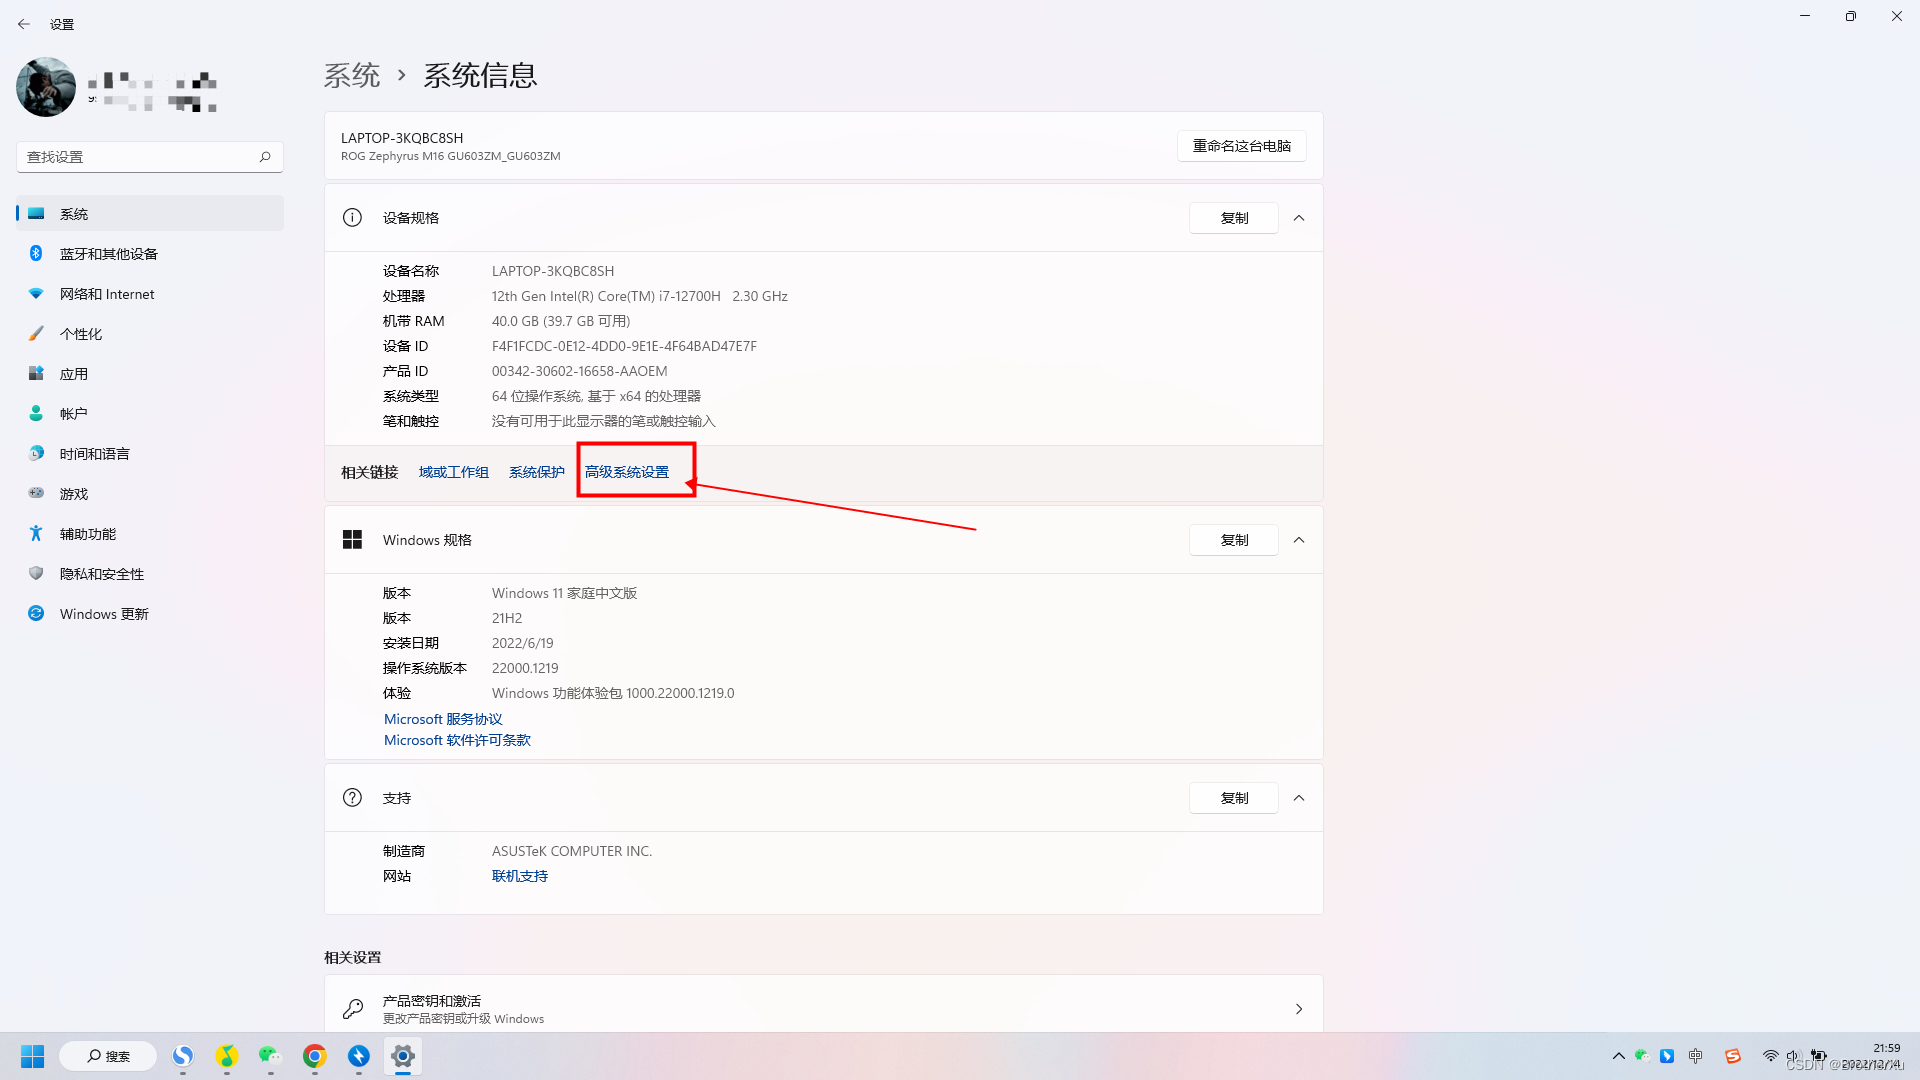The image size is (1920, 1080).
Task: Open Sogou browser from taskbar
Action: [x=183, y=1056]
